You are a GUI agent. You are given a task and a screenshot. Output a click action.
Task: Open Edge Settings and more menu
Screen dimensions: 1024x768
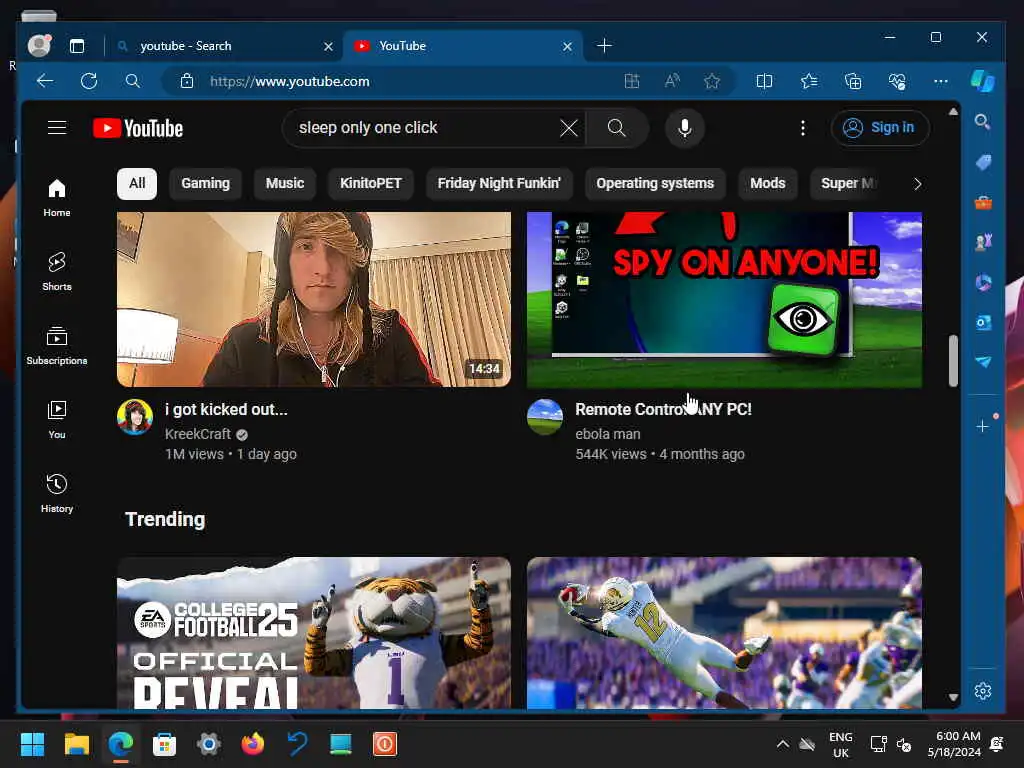pyautogui.click(x=940, y=81)
